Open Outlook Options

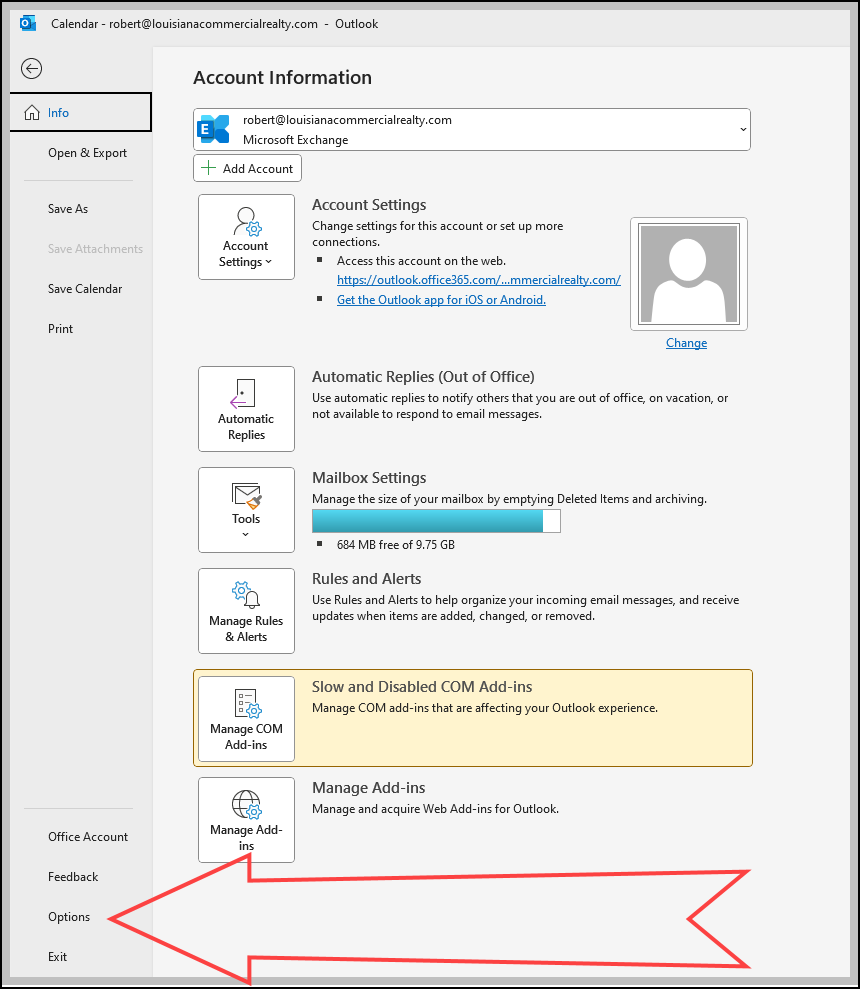coord(69,916)
